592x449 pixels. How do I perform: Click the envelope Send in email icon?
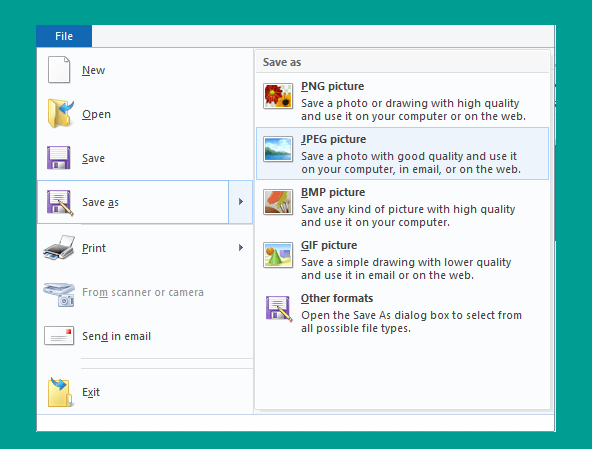point(59,336)
